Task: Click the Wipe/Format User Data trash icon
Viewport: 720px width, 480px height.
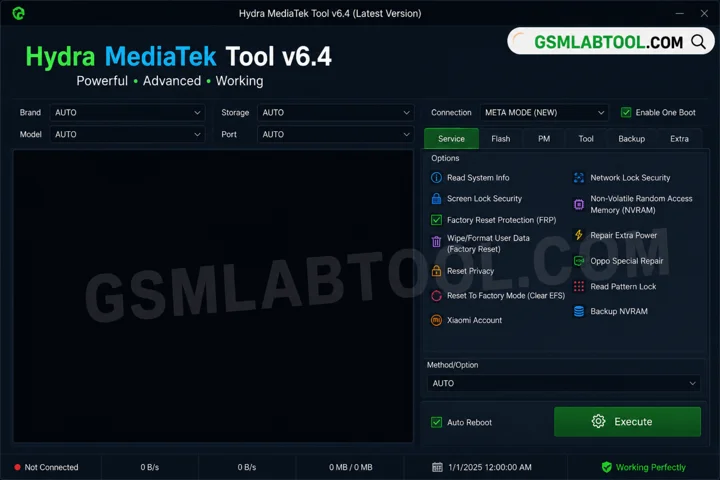Action: 436,241
